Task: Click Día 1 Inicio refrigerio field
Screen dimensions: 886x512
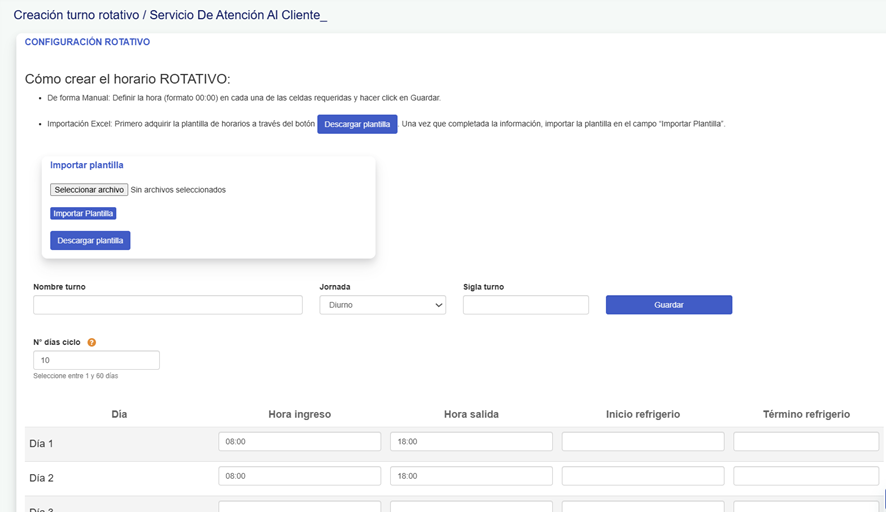Action: point(643,441)
